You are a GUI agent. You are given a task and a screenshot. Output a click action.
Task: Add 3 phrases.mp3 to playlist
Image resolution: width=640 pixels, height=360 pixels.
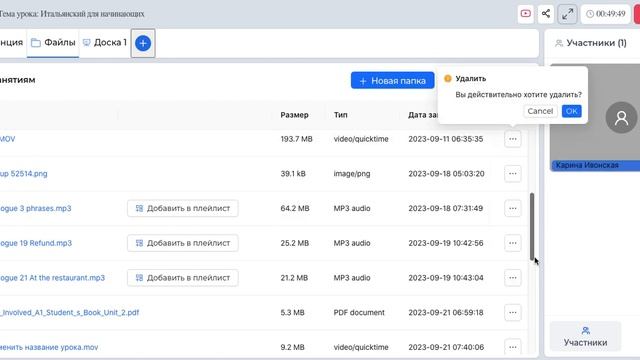point(182,208)
